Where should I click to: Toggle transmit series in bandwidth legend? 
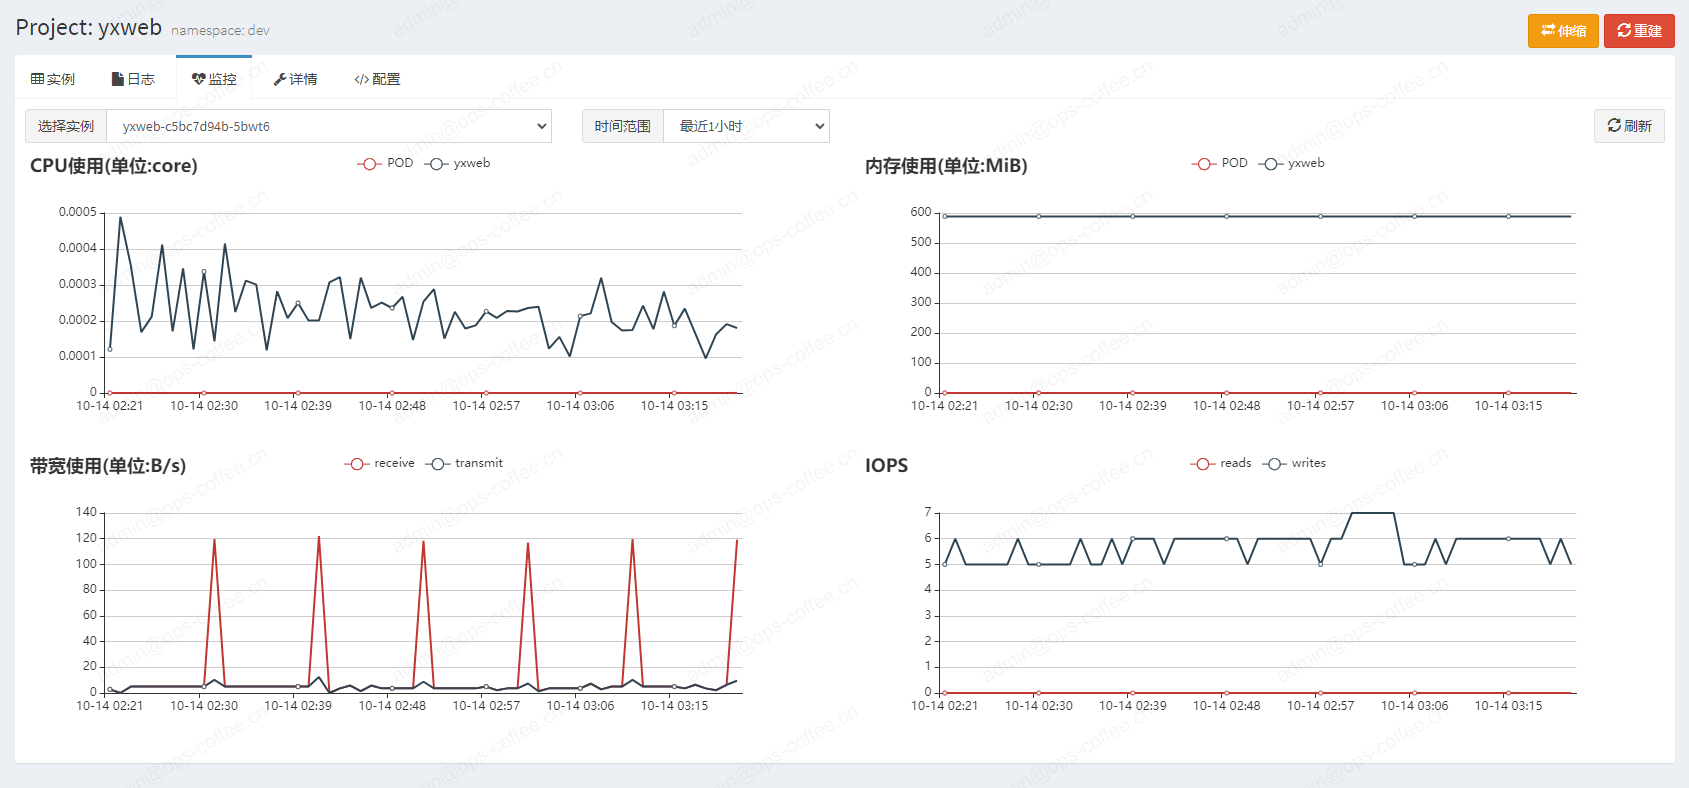point(465,463)
